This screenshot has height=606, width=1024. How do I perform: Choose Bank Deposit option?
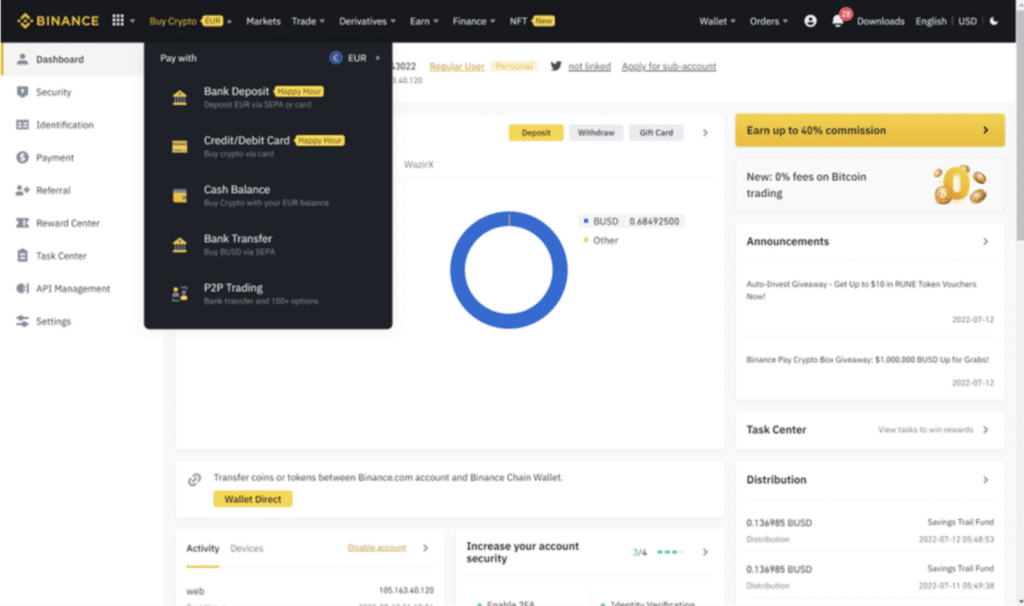tap(268, 97)
